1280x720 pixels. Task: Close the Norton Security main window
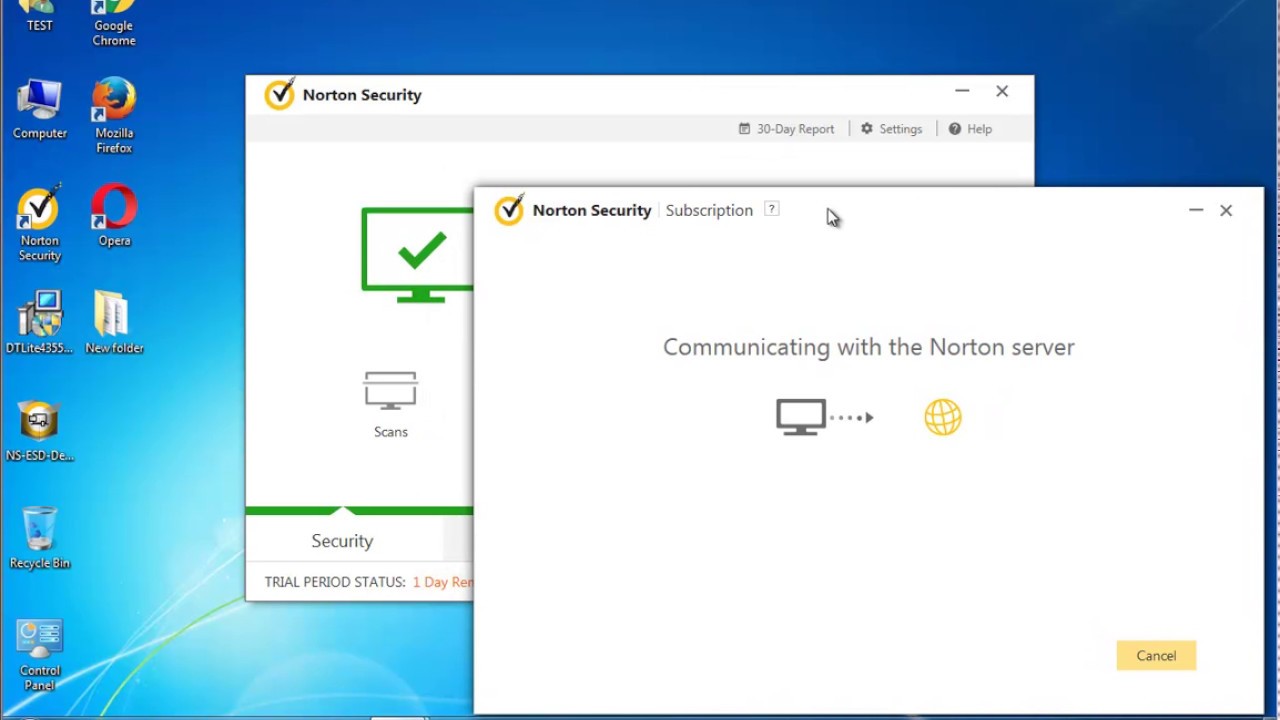pos(1002,91)
